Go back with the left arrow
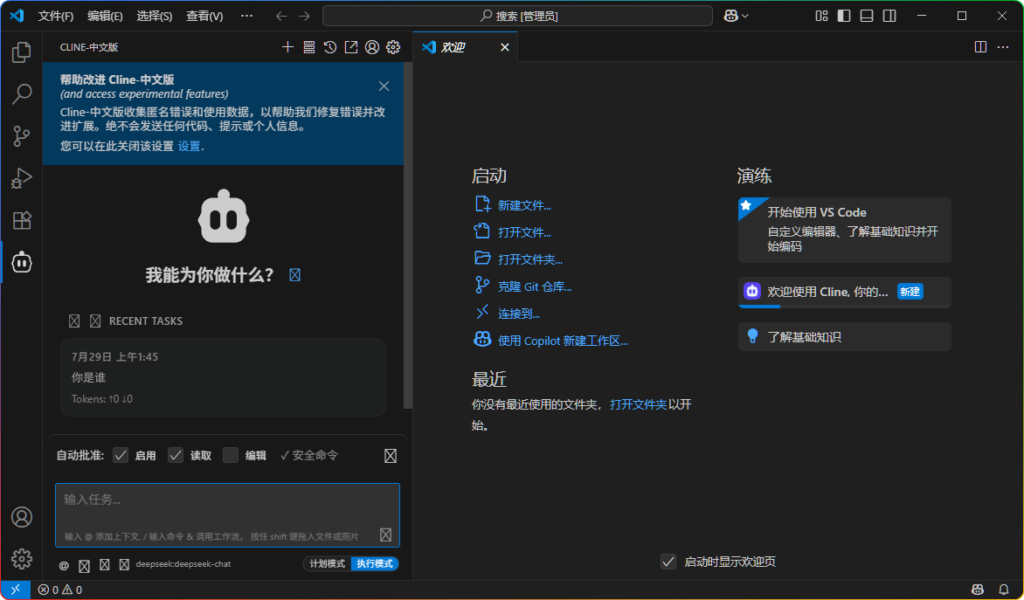The width and height of the screenshot is (1024, 600). click(281, 16)
